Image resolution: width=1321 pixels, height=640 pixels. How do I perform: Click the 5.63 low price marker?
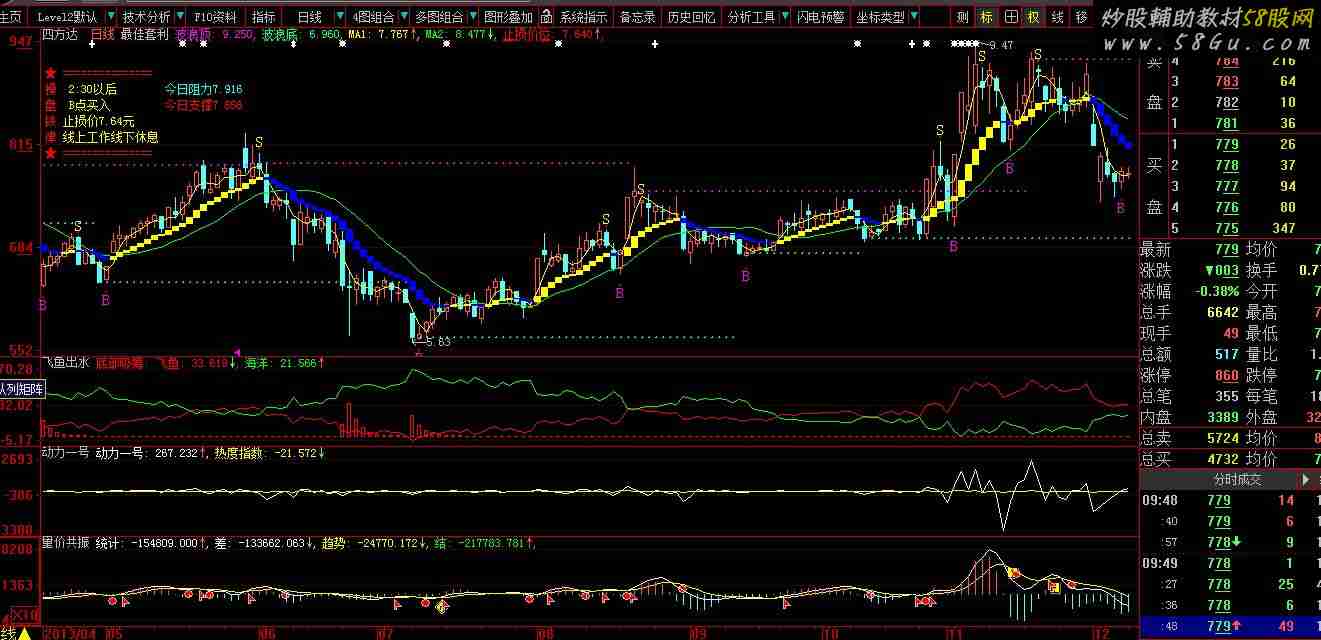[x=438, y=342]
